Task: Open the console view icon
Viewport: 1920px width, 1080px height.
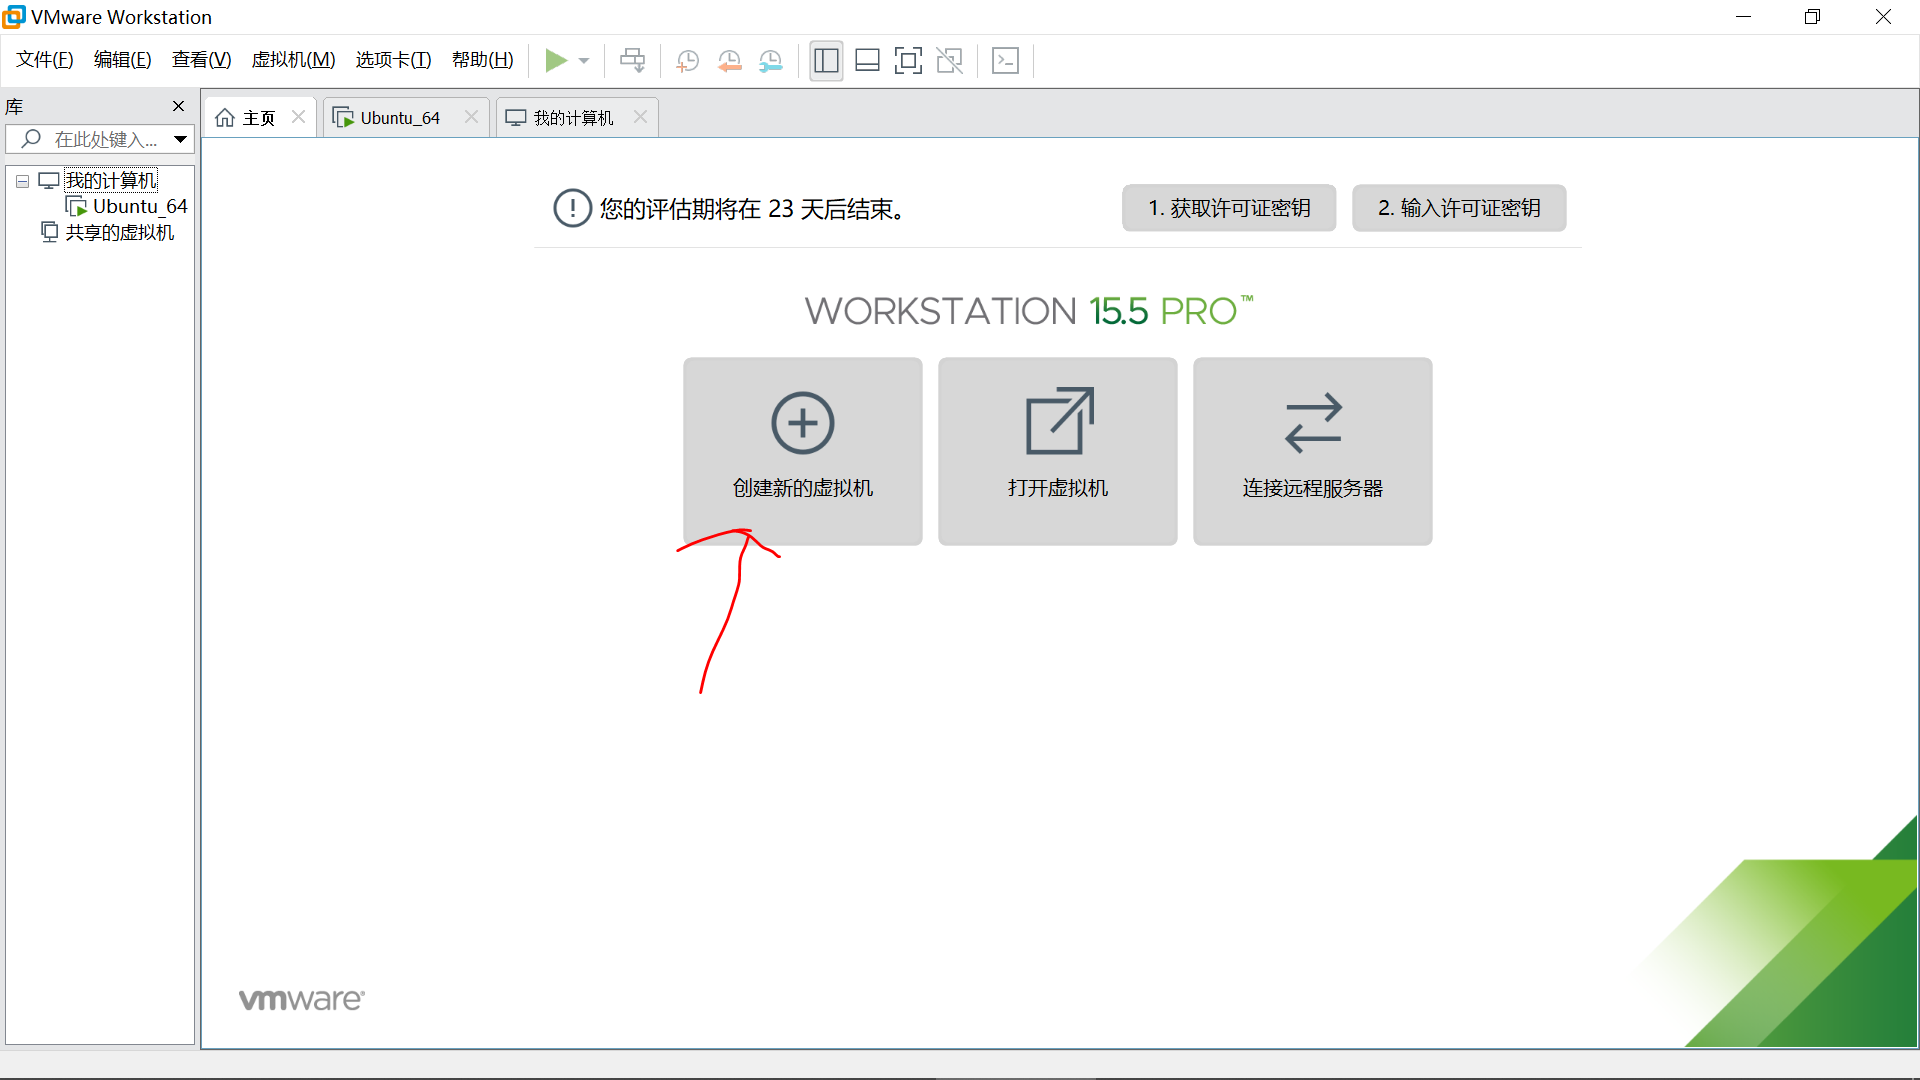Action: tap(1005, 61)
